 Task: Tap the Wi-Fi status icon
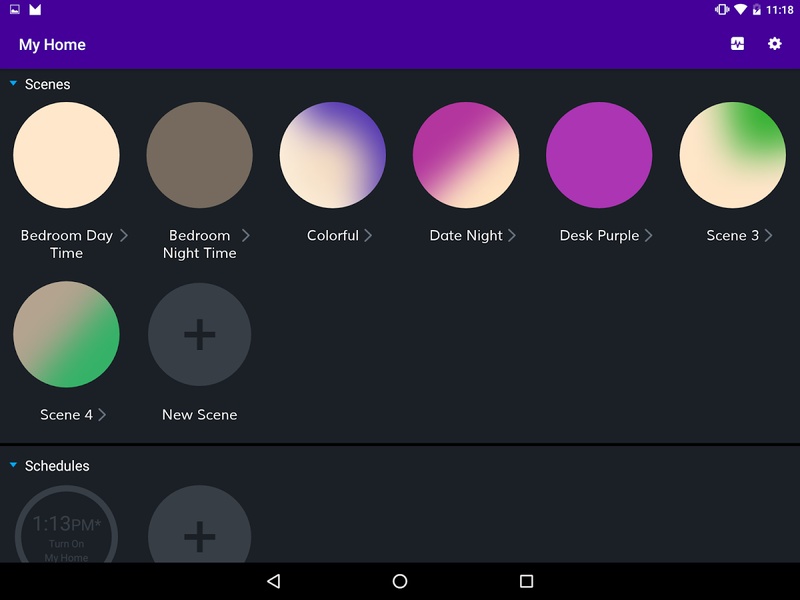pos(740,10)
